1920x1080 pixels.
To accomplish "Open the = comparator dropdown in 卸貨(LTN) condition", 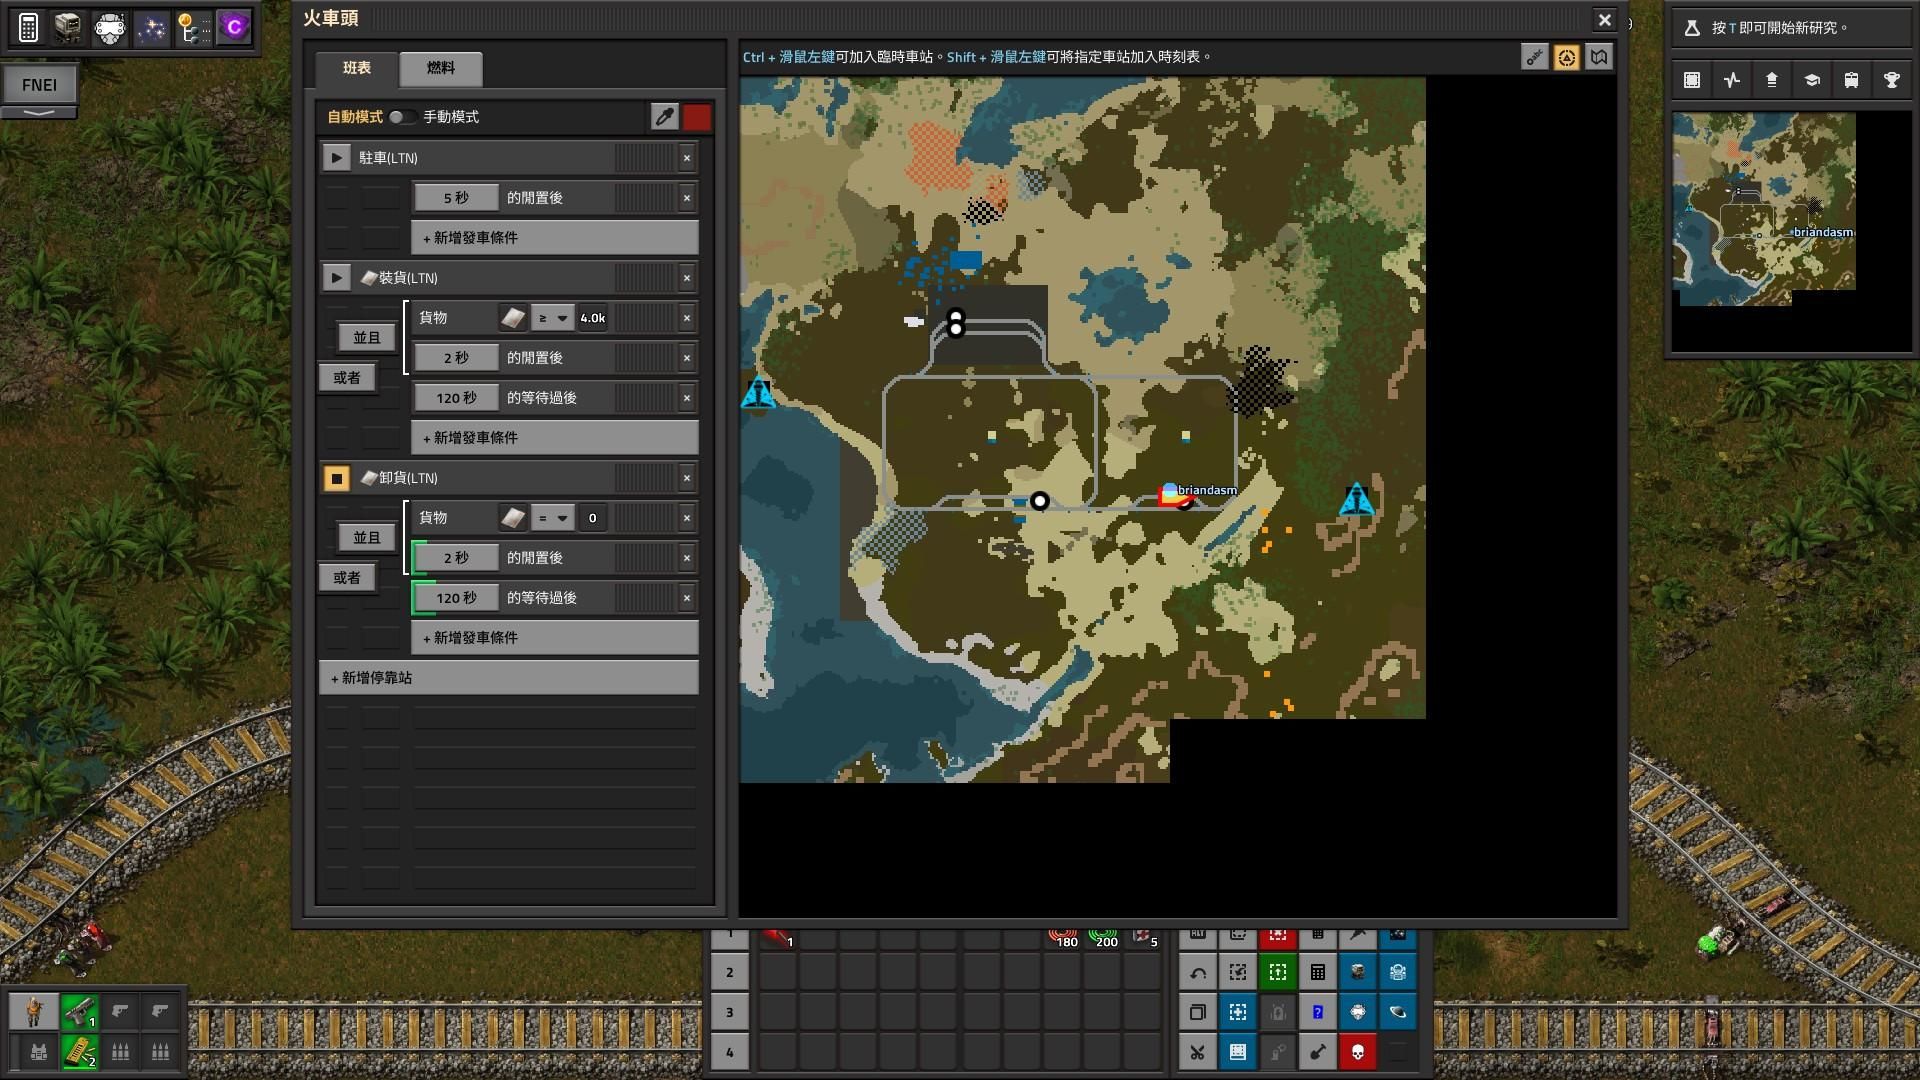I will 551,517.
